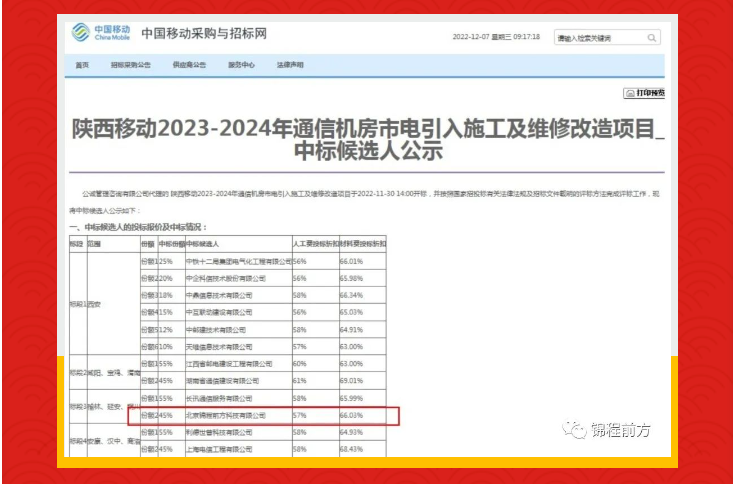Click the date and time display
Screen dimensions: 733x484
pyautogui.click(x=496, y=37)
